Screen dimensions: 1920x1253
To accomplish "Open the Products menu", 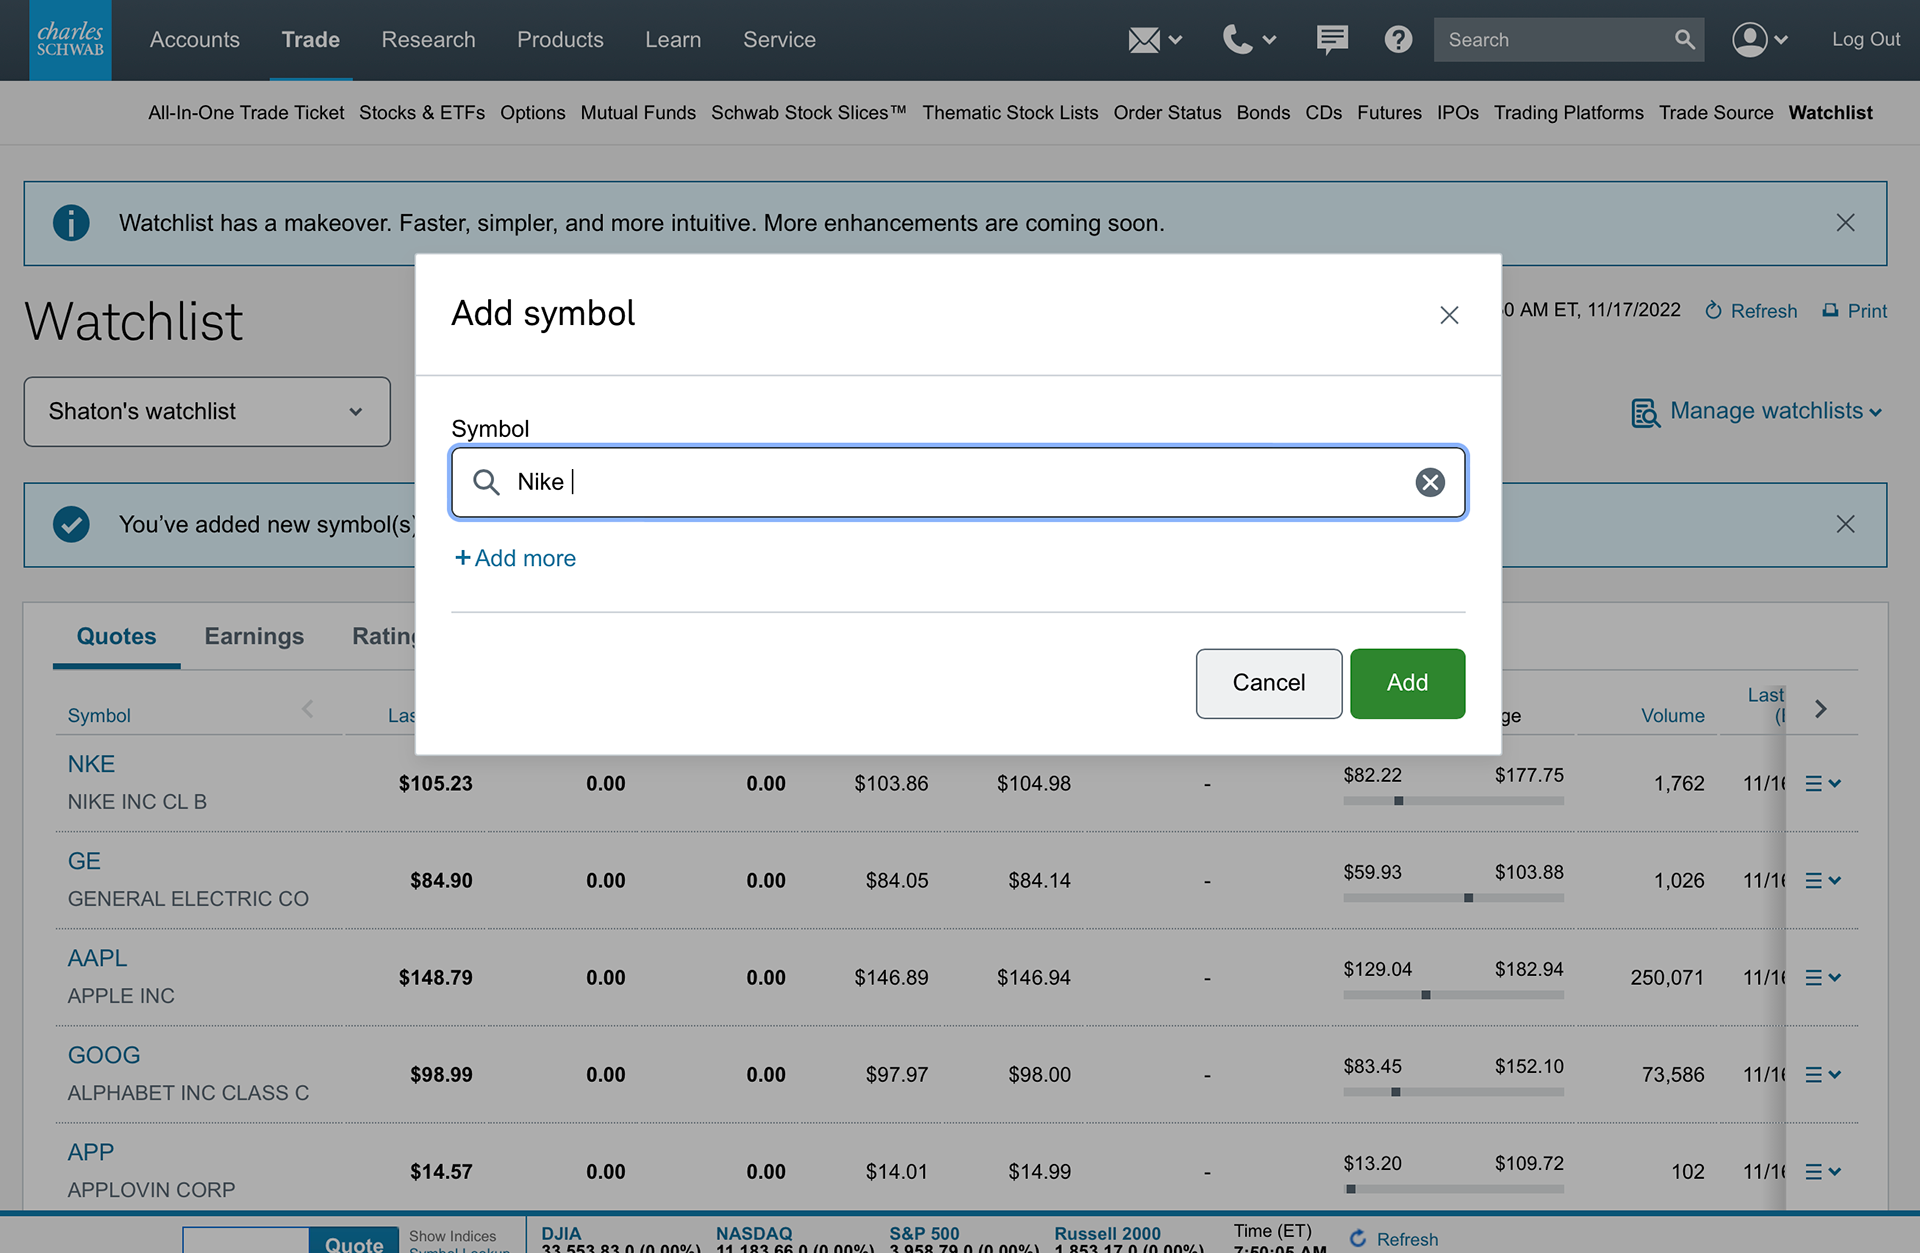I will 560,40.
